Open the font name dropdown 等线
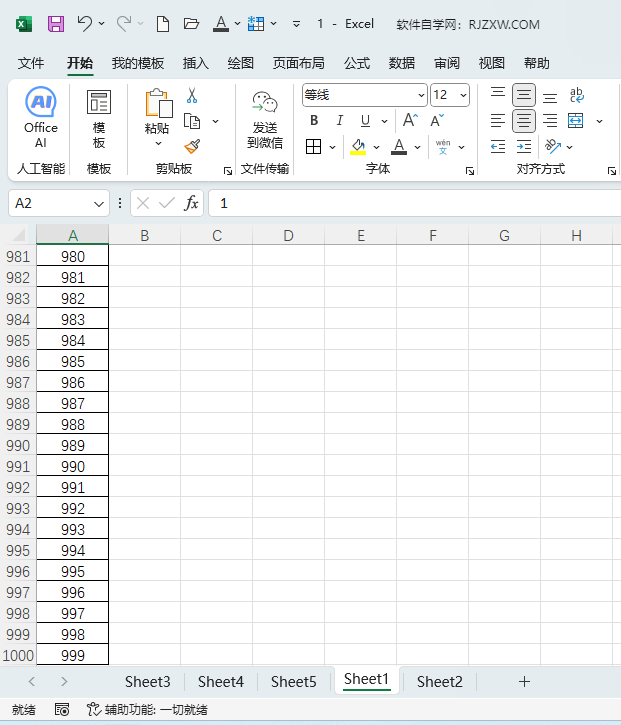621x725 pixels. point(421,95)
